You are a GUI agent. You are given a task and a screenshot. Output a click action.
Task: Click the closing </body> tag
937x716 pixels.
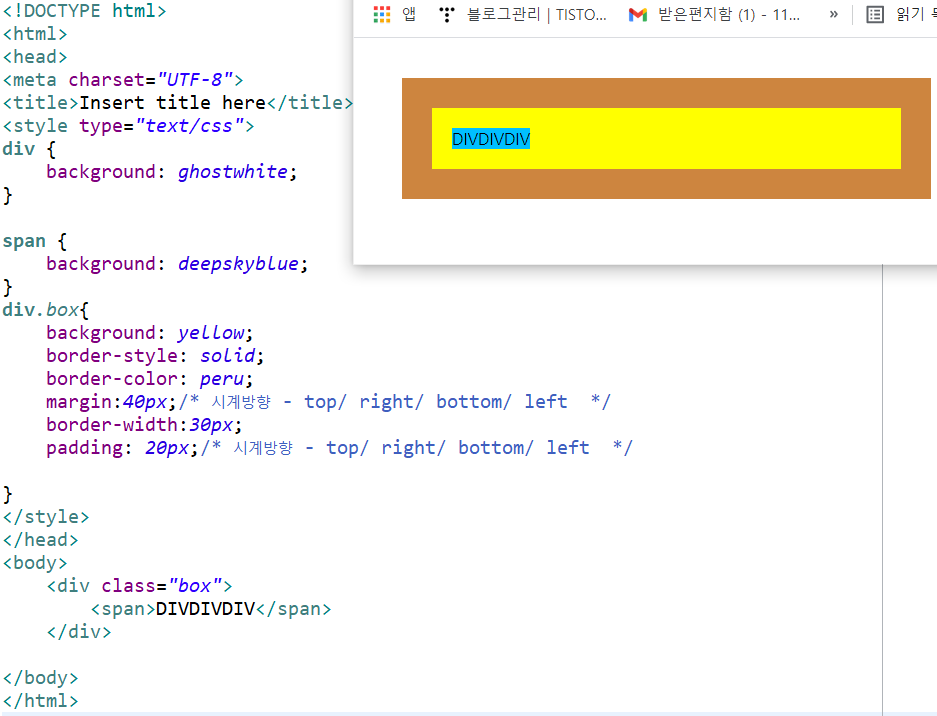pyautogui.click(x=41, y=678)
